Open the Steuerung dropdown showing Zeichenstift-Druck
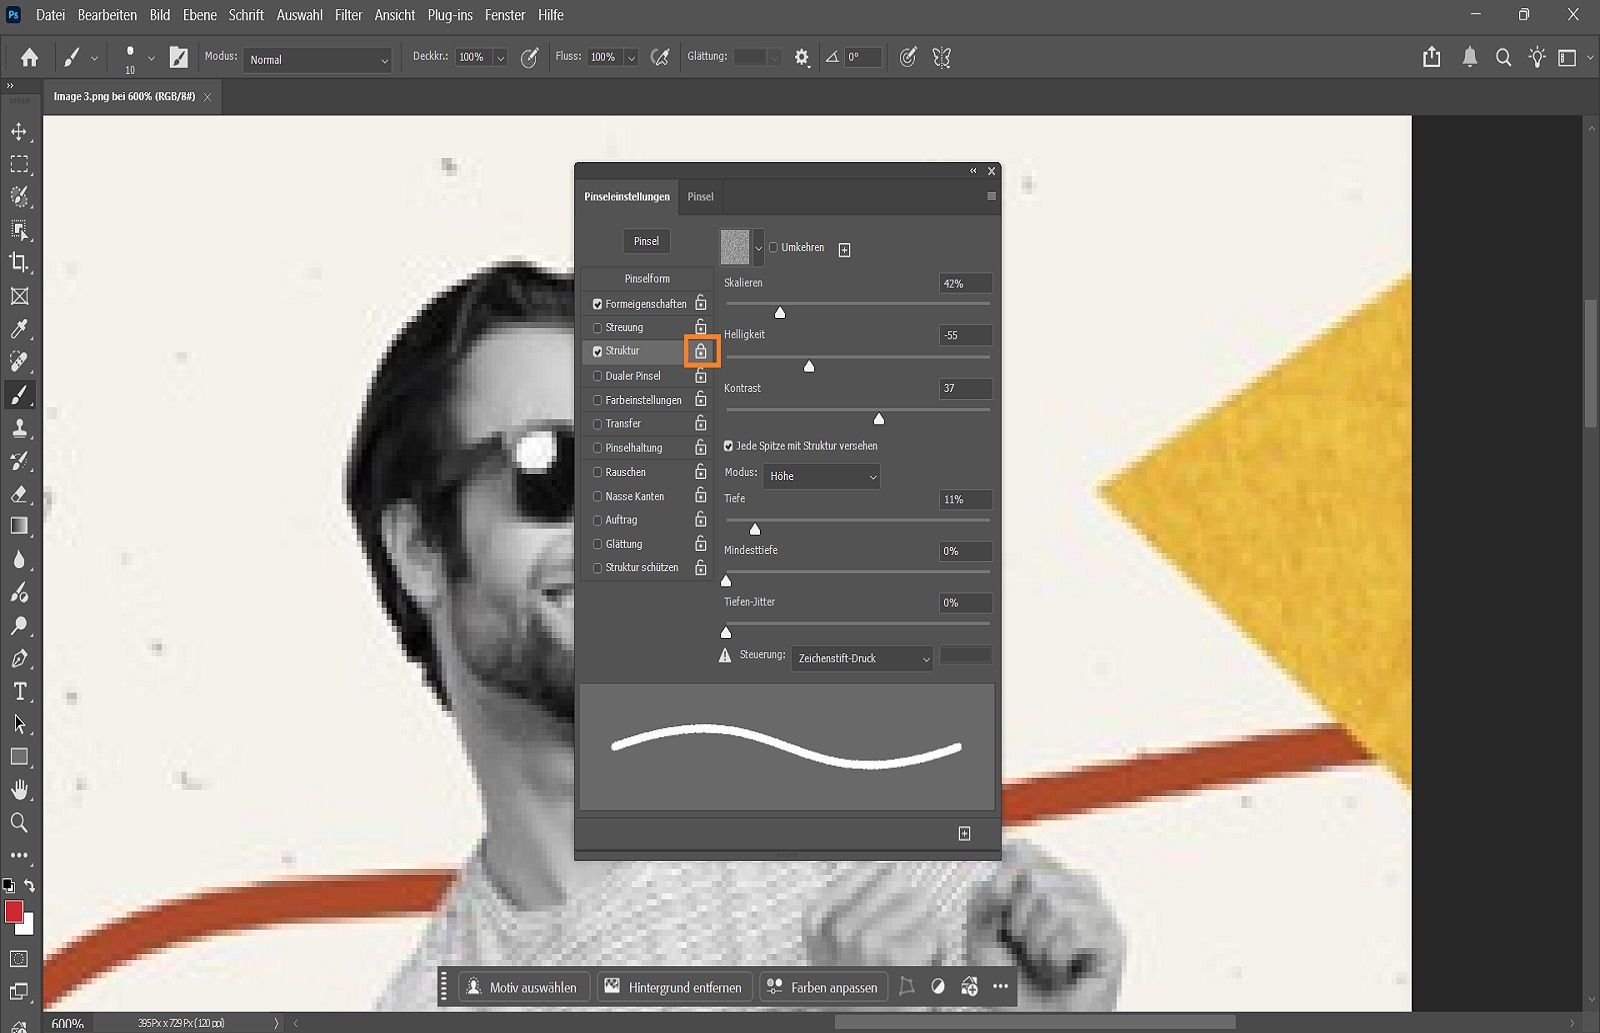This screenshot has height=1033, width=1600. tap(861, 658)
